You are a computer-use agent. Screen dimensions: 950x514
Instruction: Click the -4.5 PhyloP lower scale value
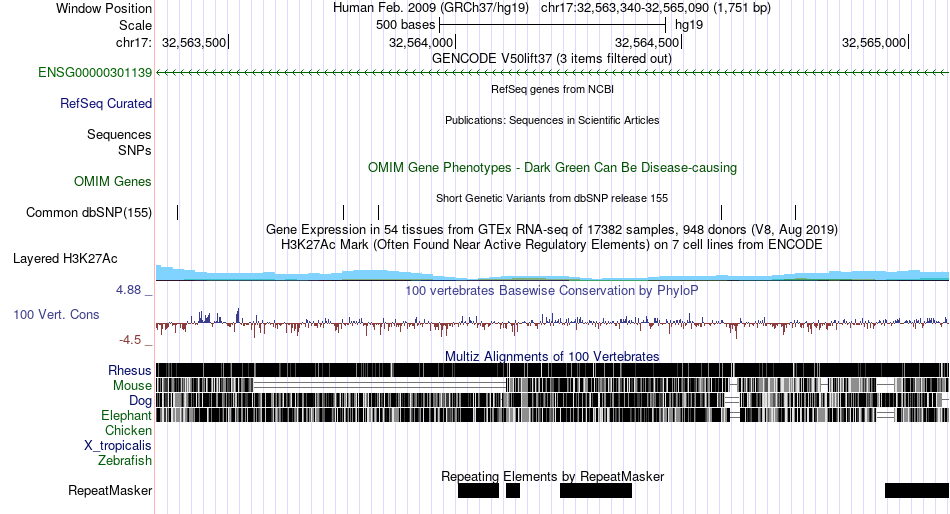(x=130, y=340)
